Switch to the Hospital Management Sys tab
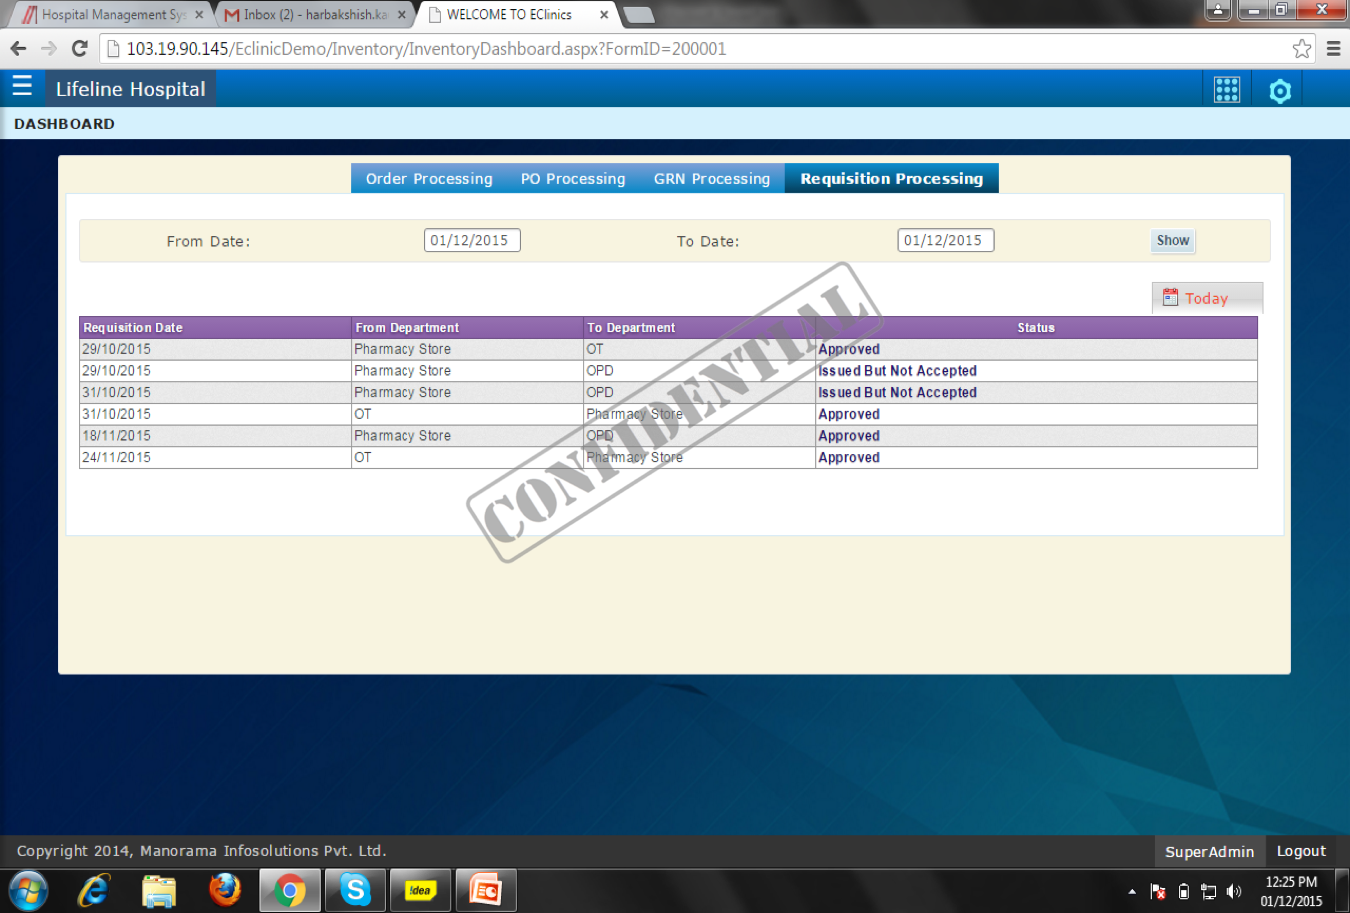 113,15
